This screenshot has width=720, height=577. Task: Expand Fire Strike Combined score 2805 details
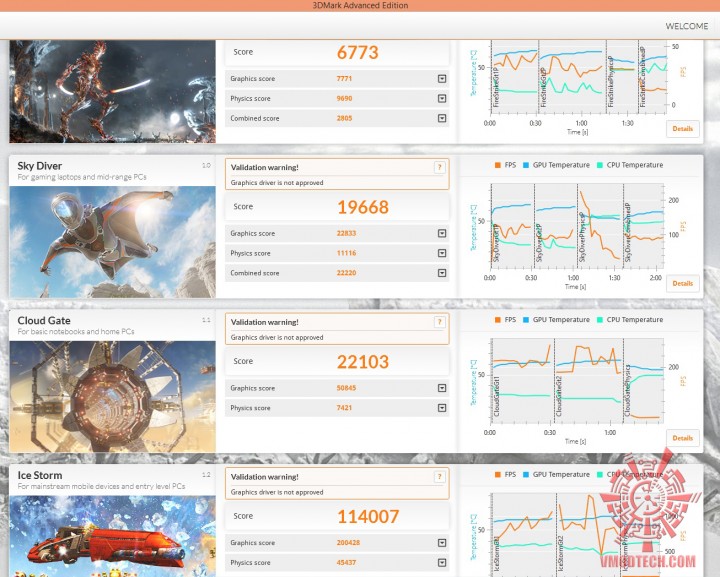point(442,118)
